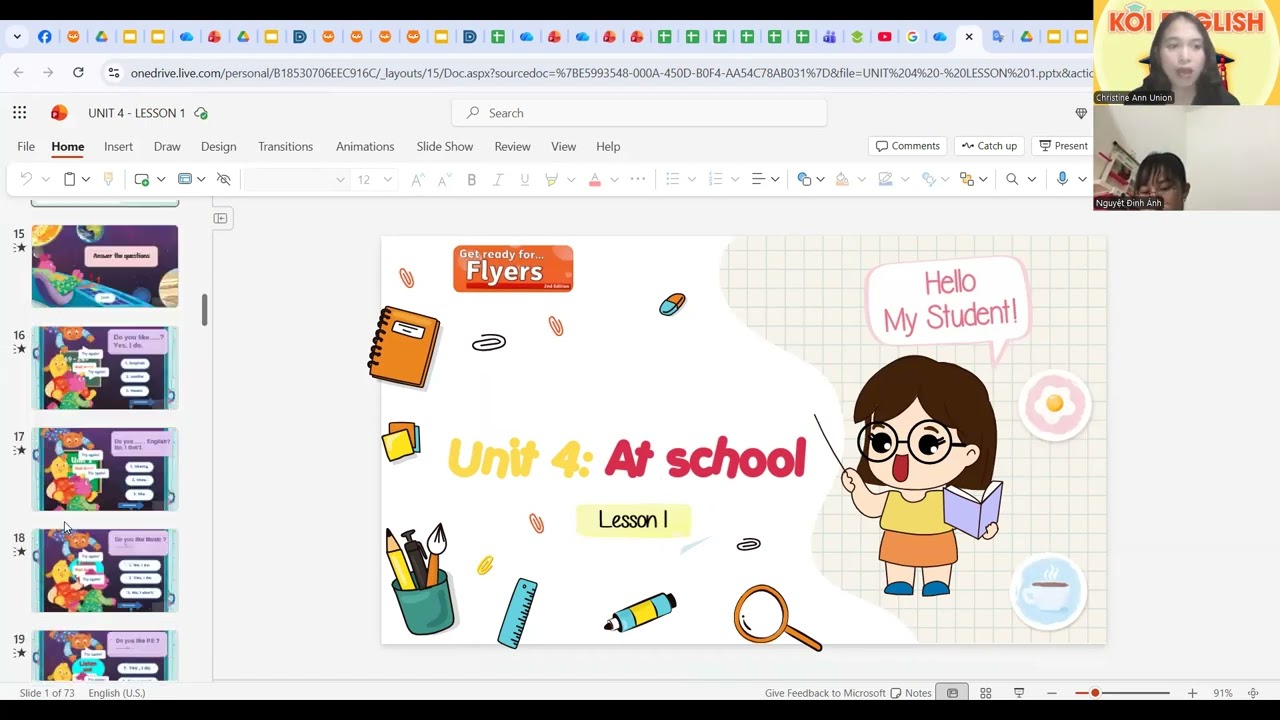Click the Catch up button

pos(989,146)
